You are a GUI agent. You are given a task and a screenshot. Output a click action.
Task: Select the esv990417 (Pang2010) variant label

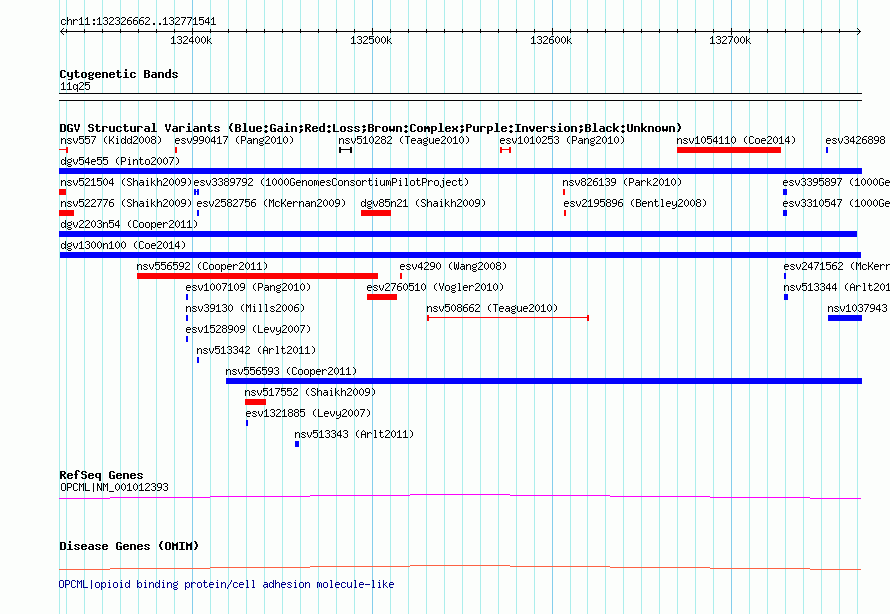[x=234, y=140]
